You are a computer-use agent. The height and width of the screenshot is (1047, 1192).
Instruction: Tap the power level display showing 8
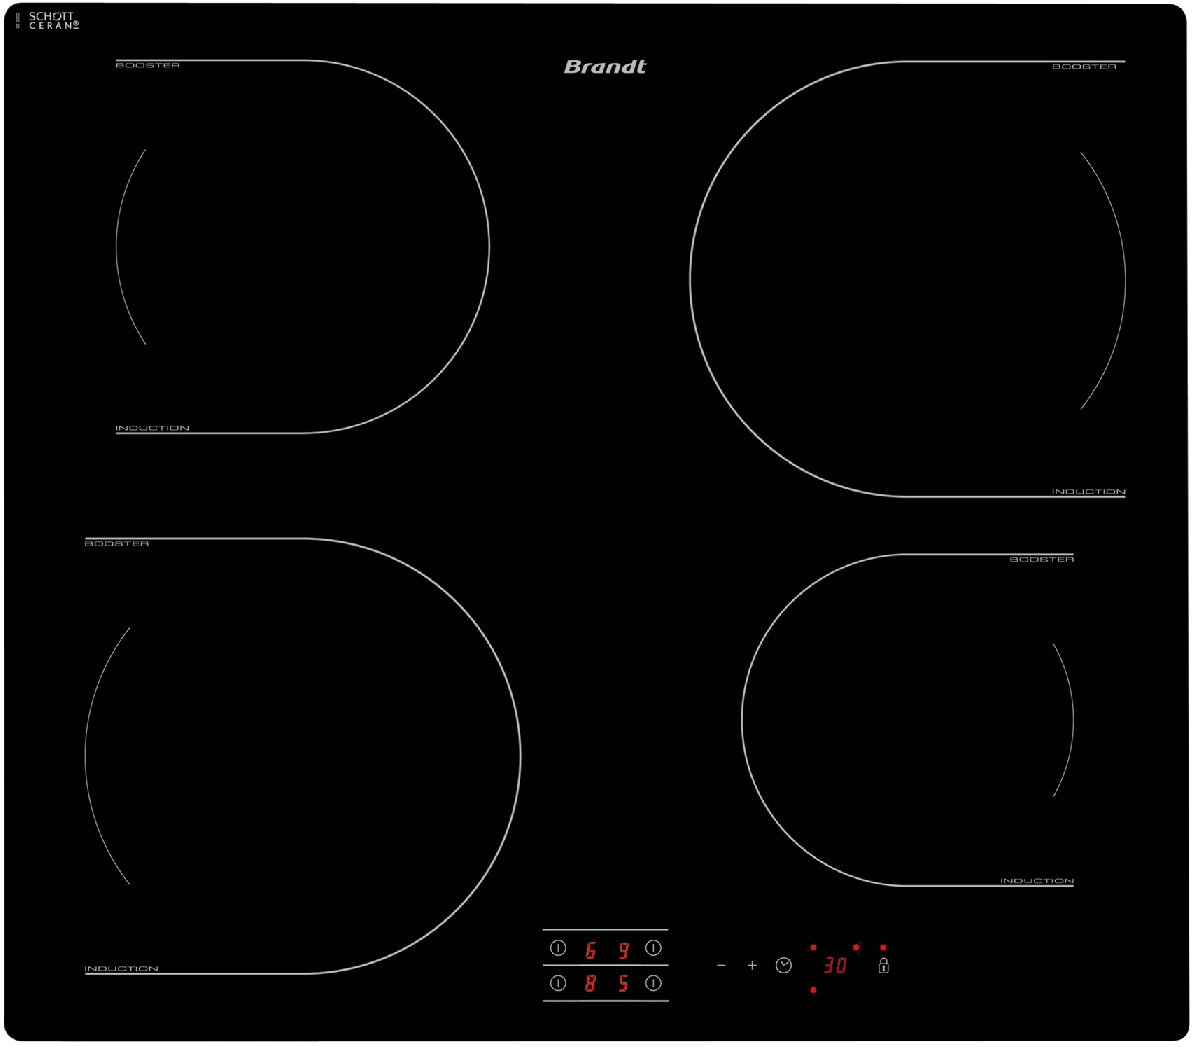pyautogui.click(x=590, y=984)
